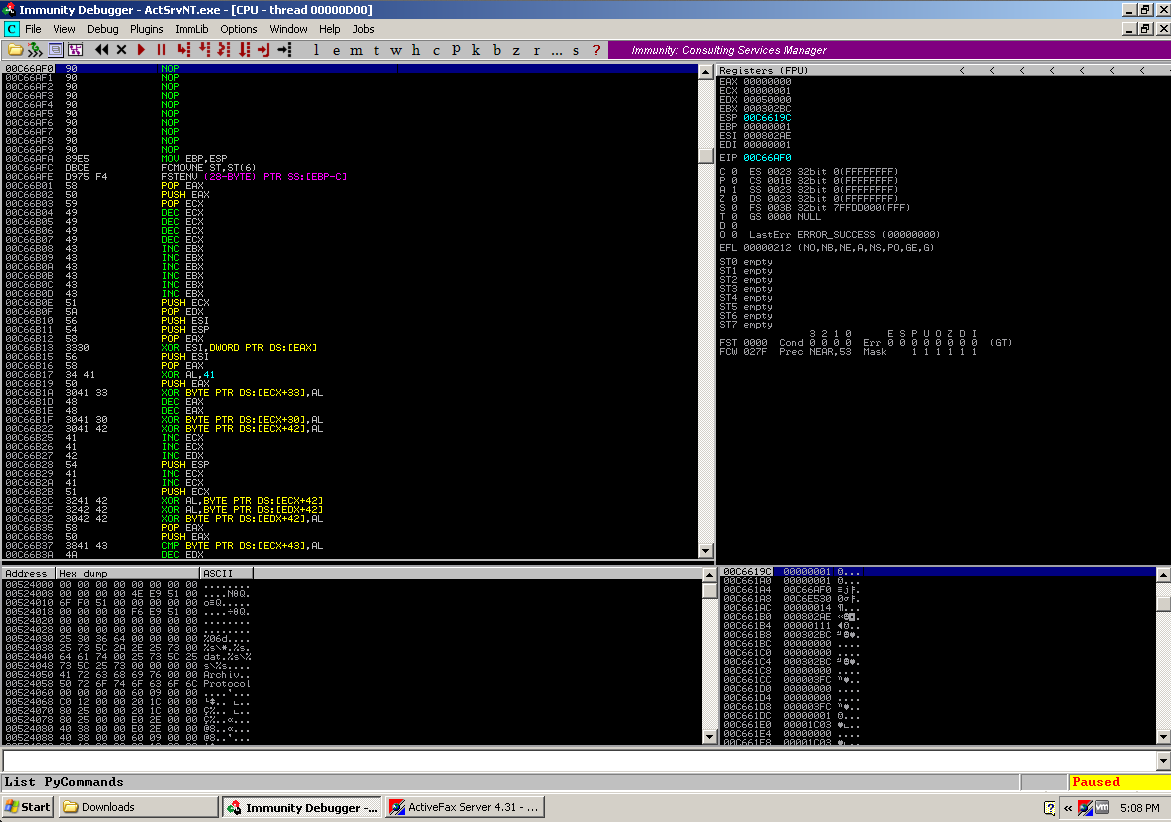This screenshot has width=1171, height=822.
Task: Select the FSTENV (28-BYTE) PTR SS:[EBP-C] instruction
Action: 254,177
